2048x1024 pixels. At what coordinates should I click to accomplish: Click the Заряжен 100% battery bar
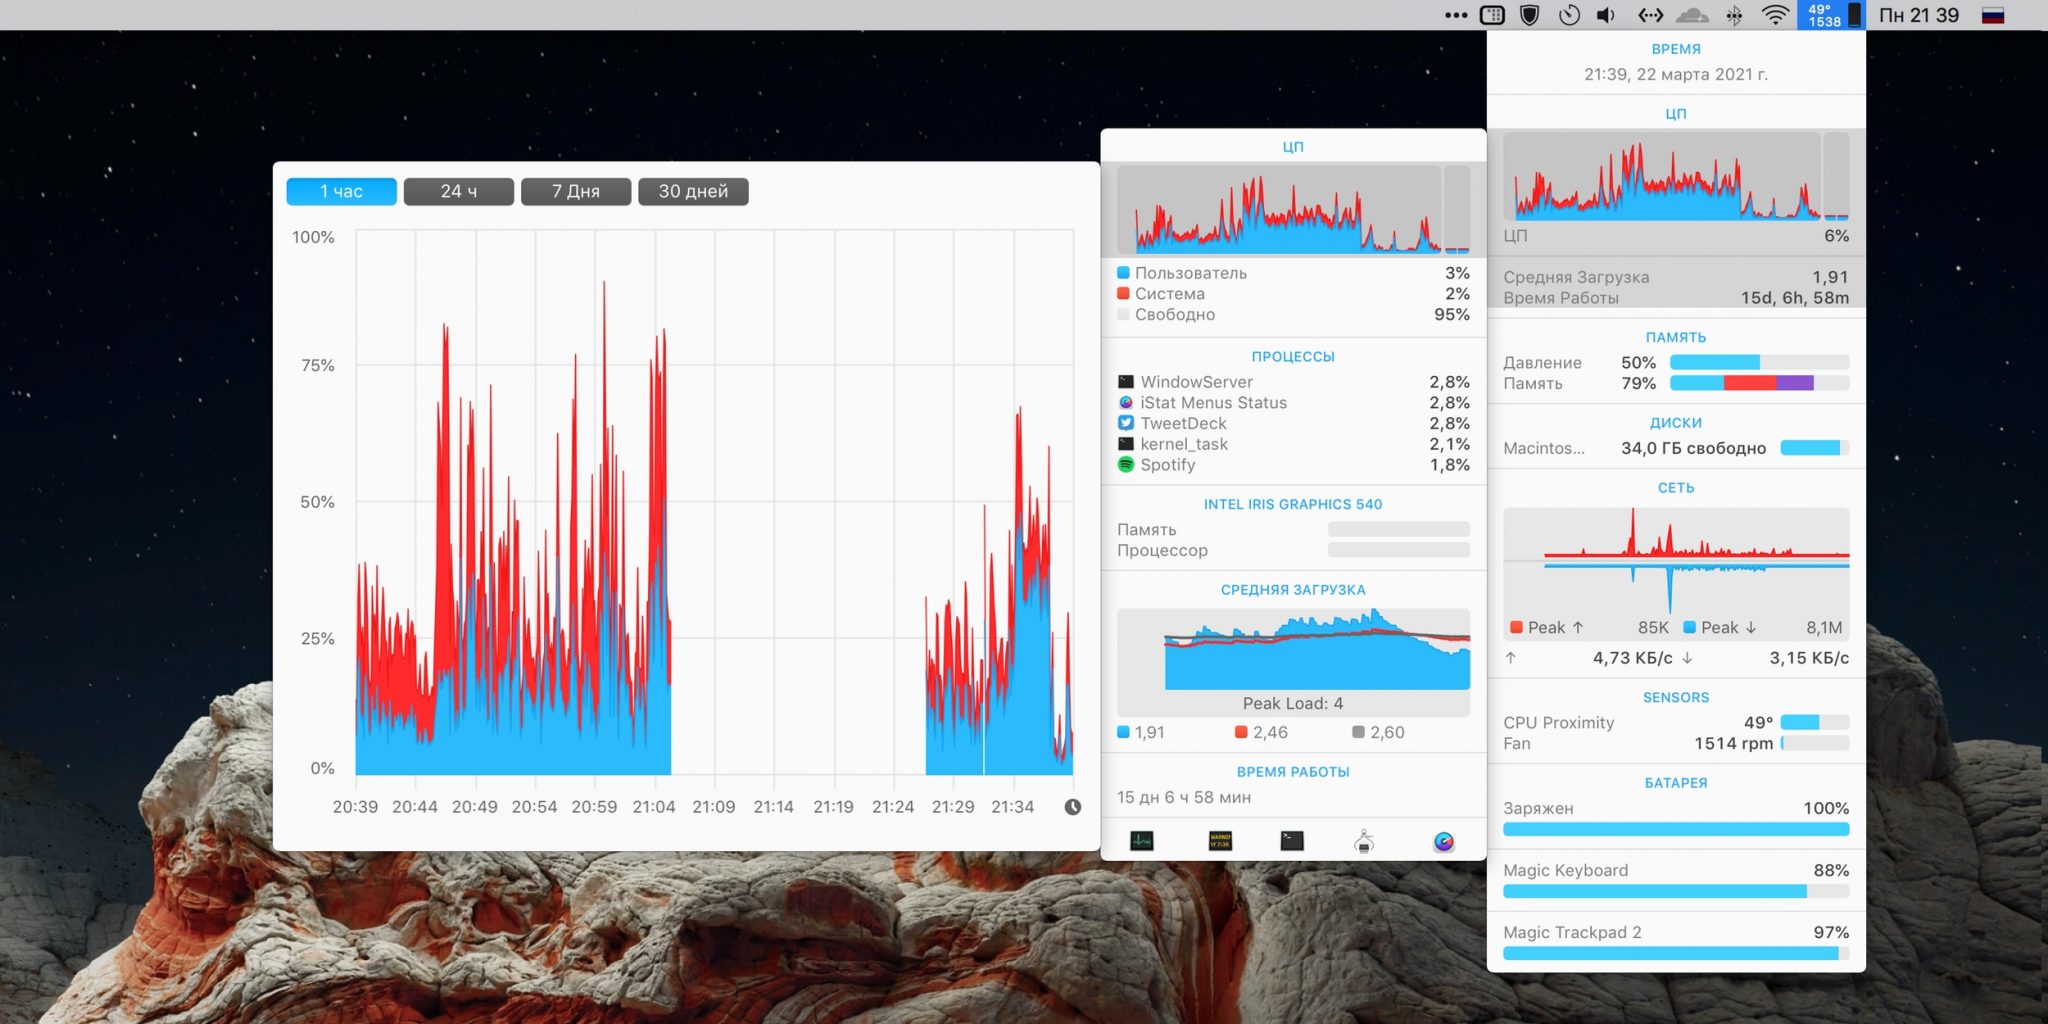(x=1676, y=829)
